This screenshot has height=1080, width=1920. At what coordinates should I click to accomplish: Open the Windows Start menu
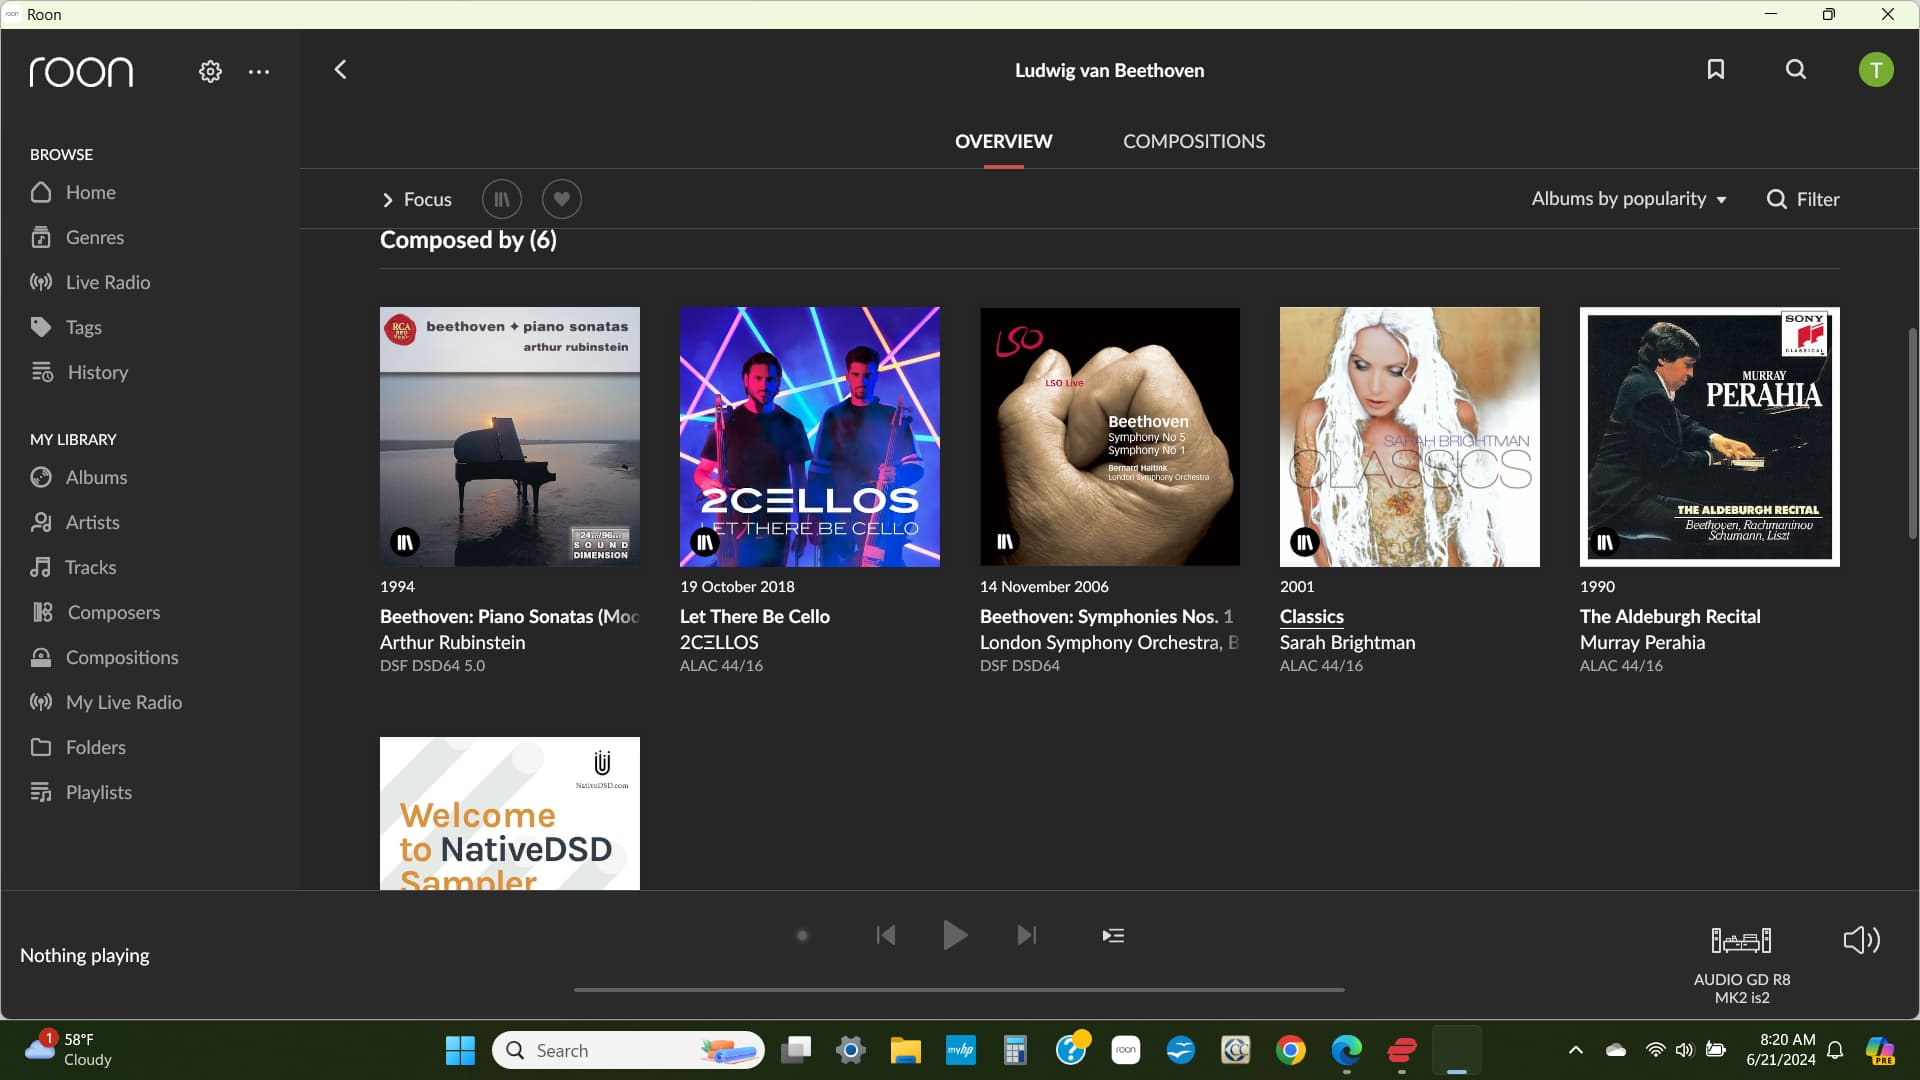click(460, 1050)
